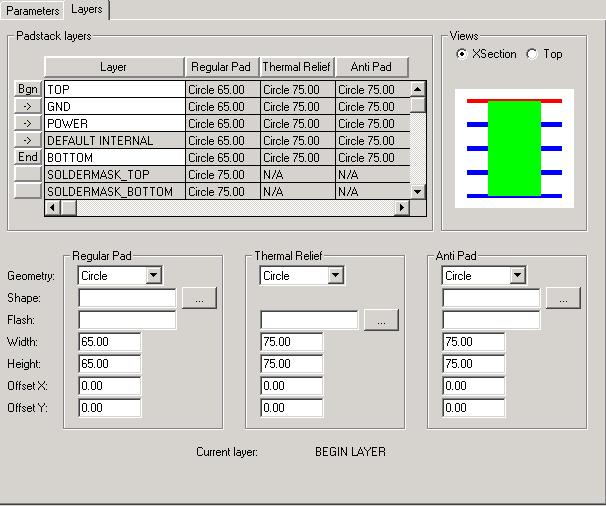Click the Regular Pad Width field
This screenshot has height=506, width=606.
pos(110,342)
